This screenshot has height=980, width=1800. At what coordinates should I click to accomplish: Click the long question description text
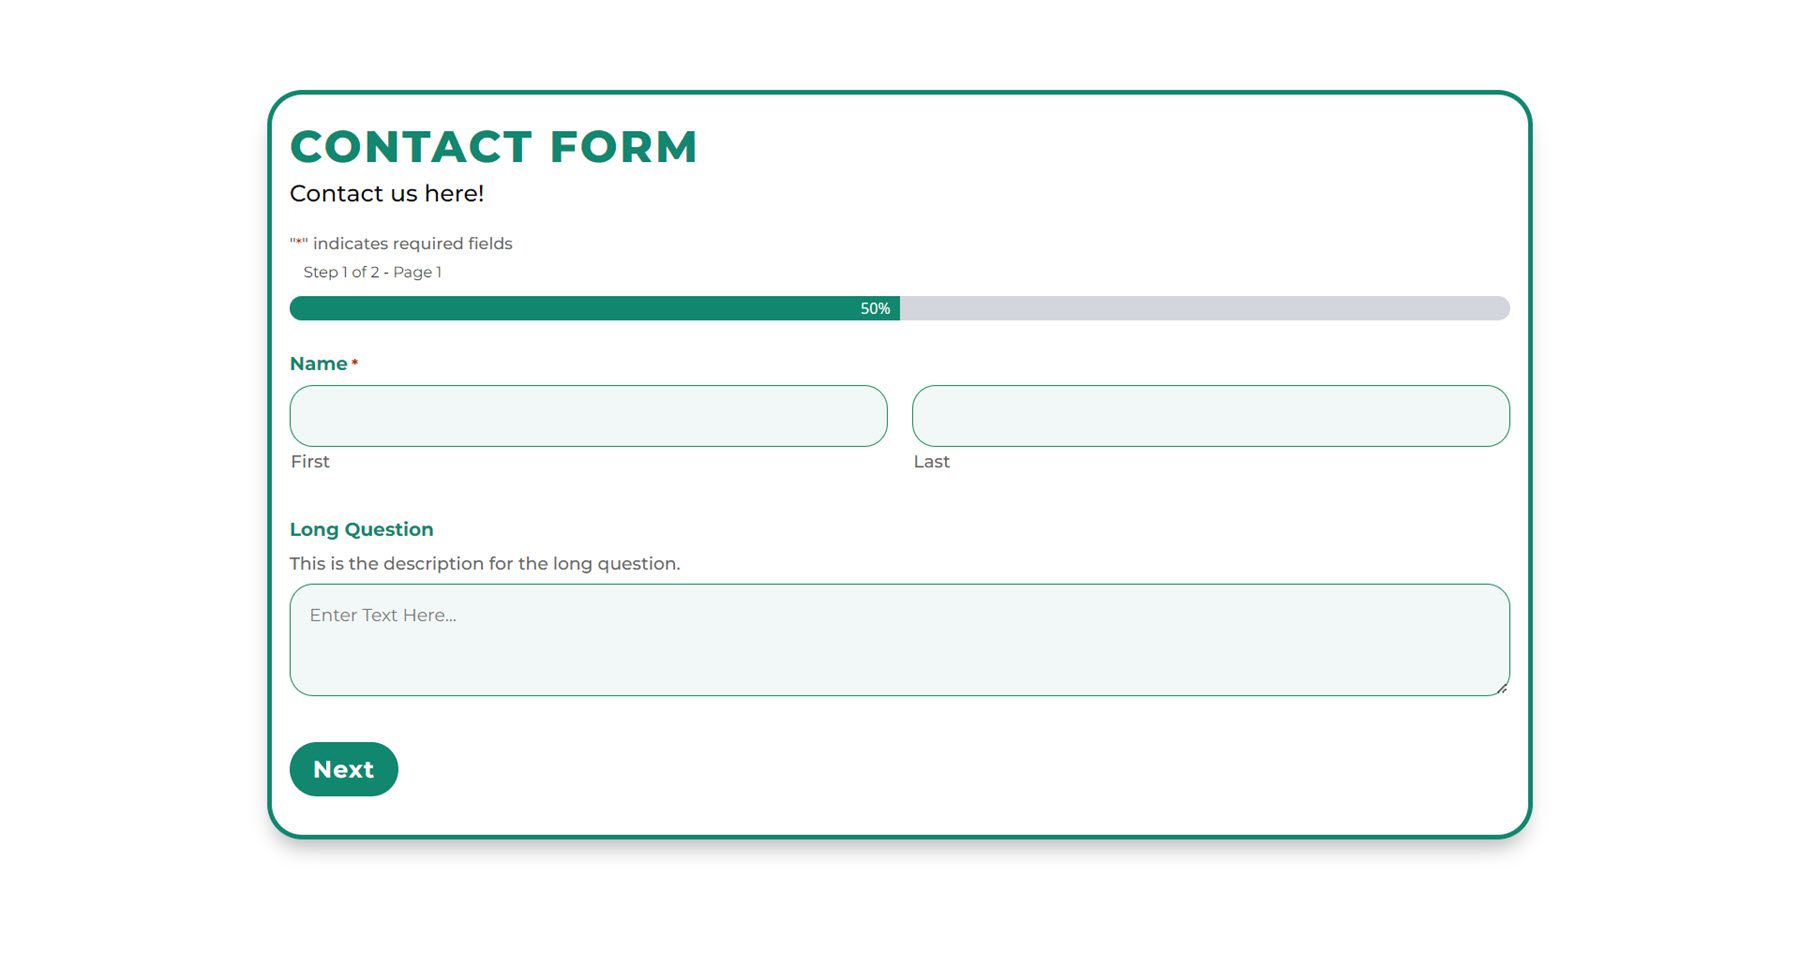tap(484, 563)
